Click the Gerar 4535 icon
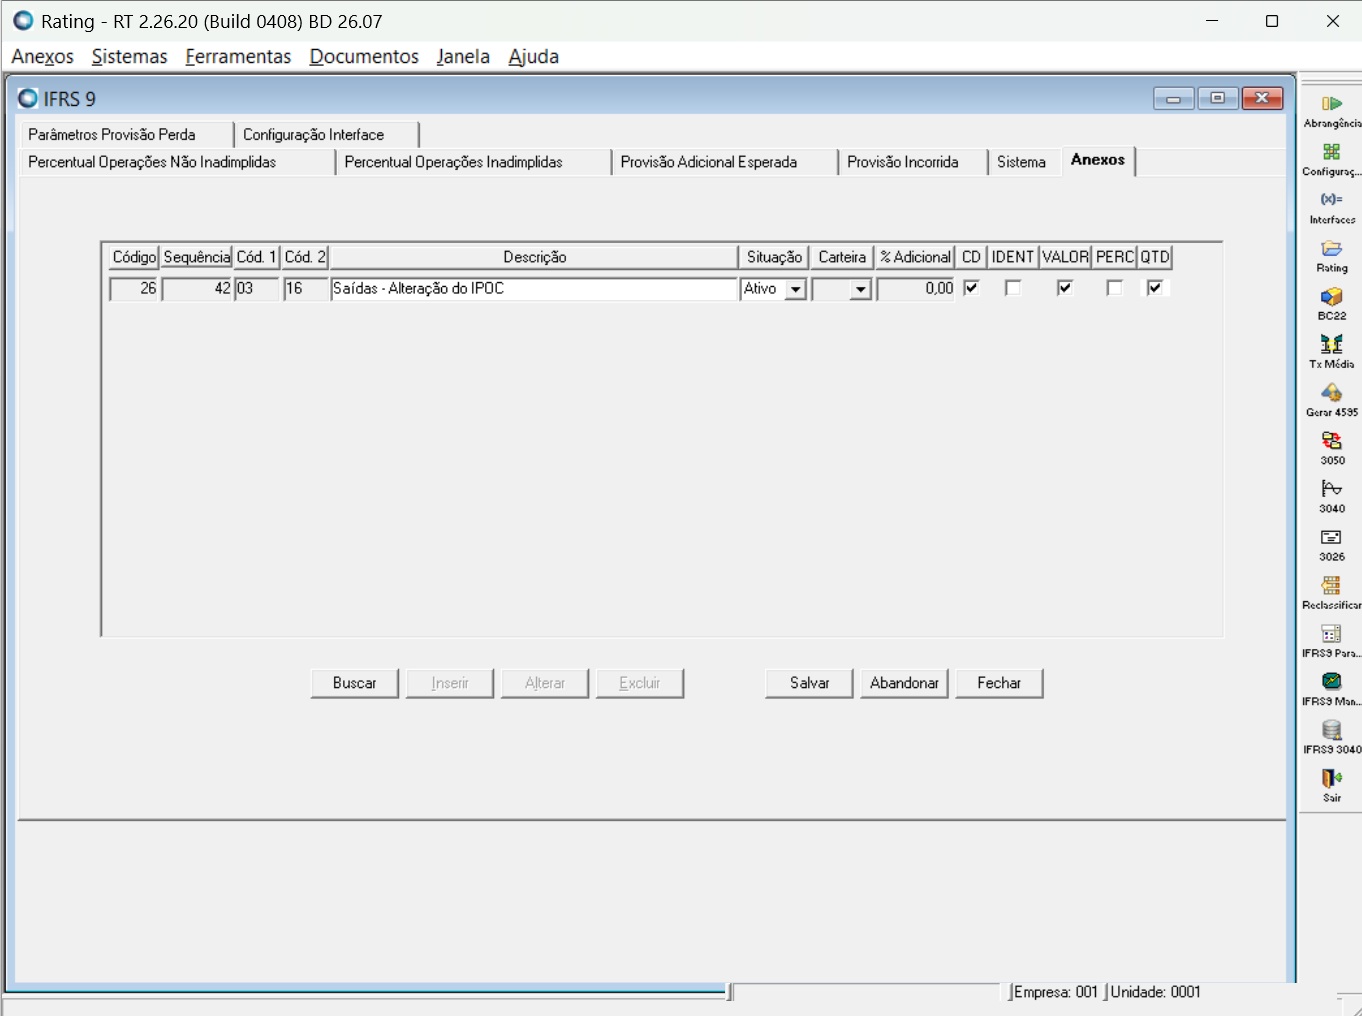The image size is (1362, 1016). [1331, 393]
